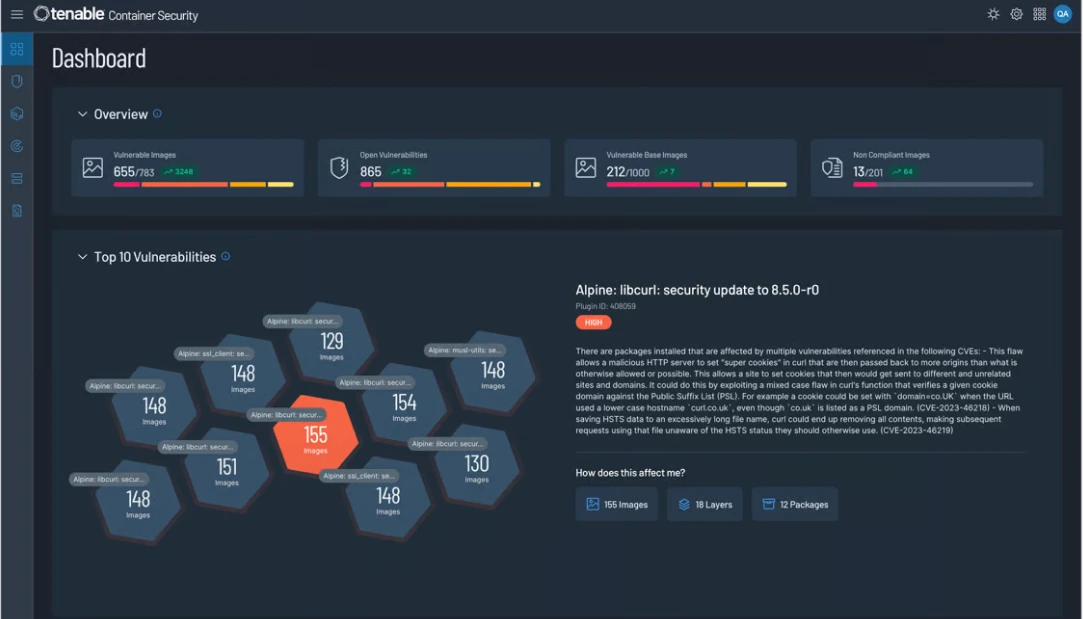The width and height of the screenshot is (1083, 619).
Task: Click the Open Vulnerabilities shield icon
Action: point(339,167)
